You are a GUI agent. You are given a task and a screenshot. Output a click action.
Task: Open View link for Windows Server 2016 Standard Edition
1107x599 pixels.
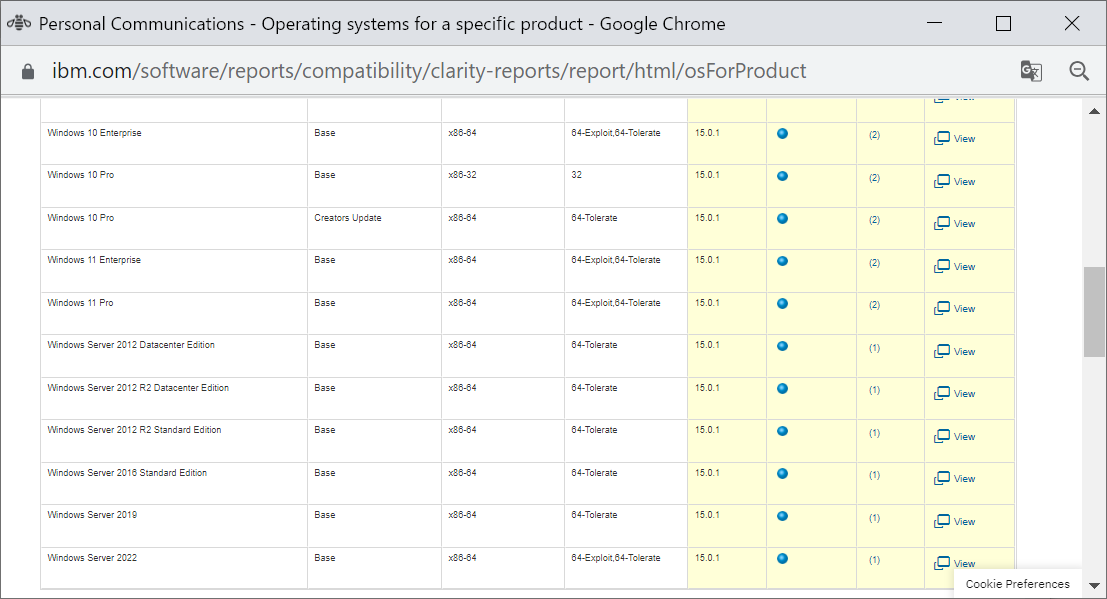click(x=955, y=478)
